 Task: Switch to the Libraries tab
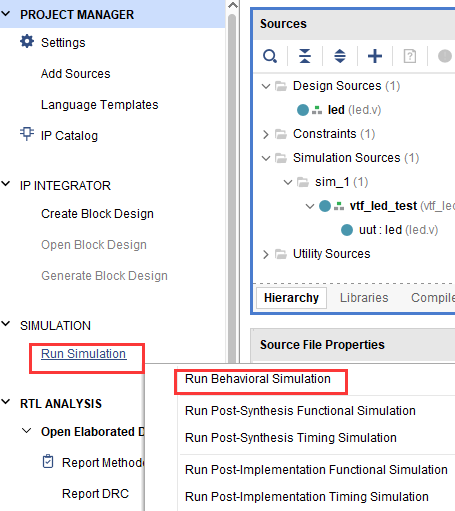[x=364, y=298]
